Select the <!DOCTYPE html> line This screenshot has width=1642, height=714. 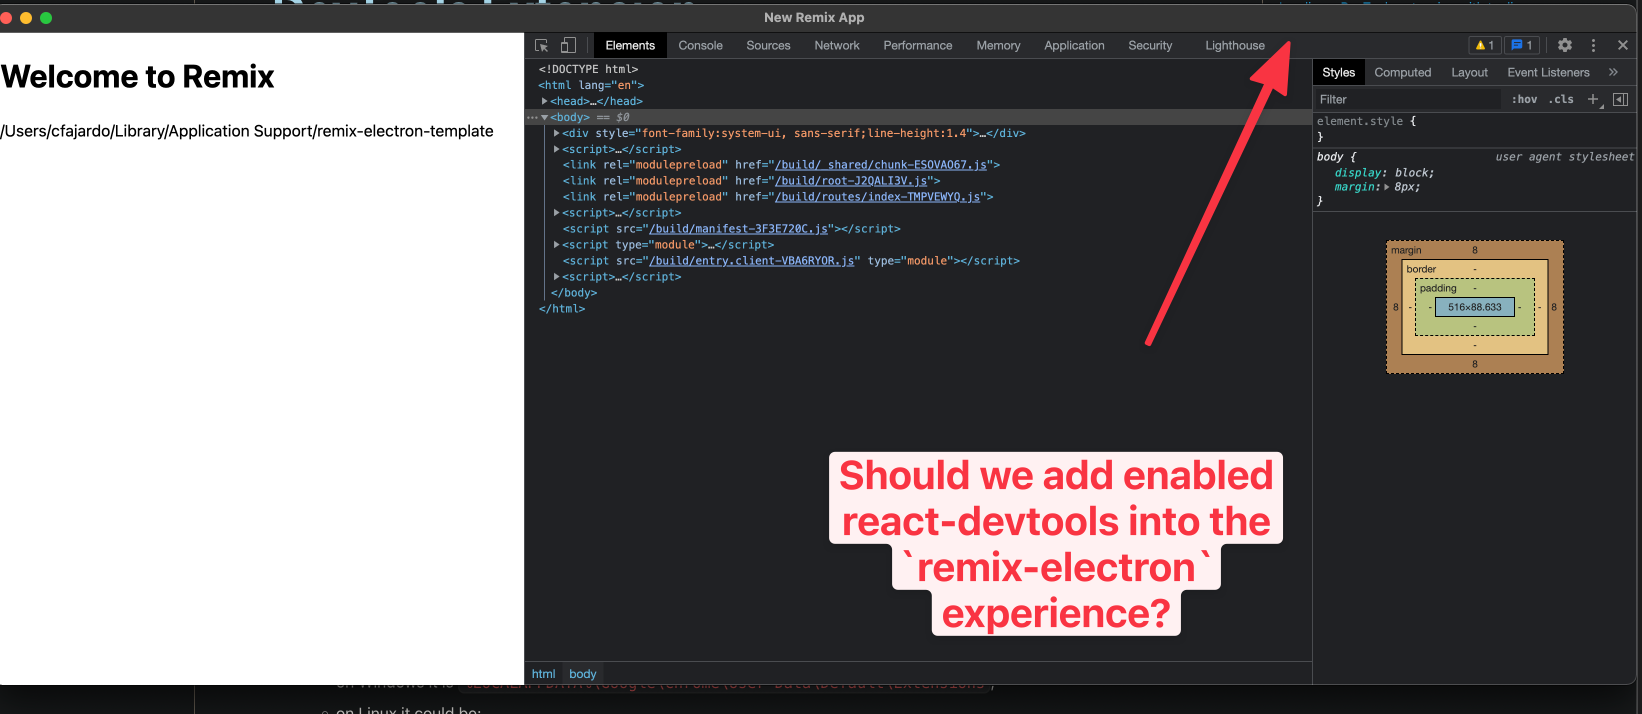[x=588, y=69]
